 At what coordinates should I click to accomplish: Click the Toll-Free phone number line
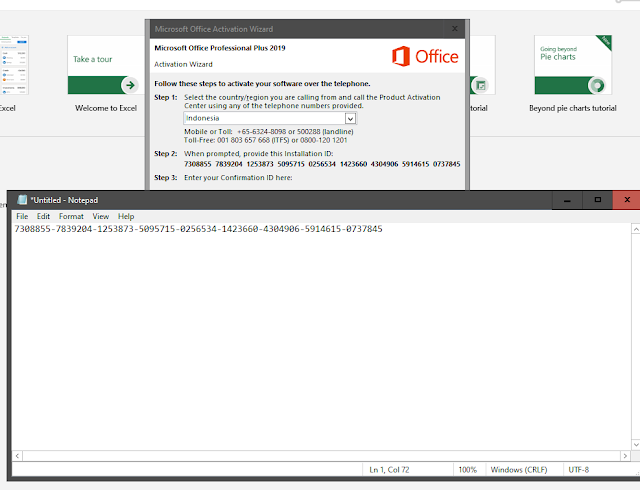click(265, 140)
